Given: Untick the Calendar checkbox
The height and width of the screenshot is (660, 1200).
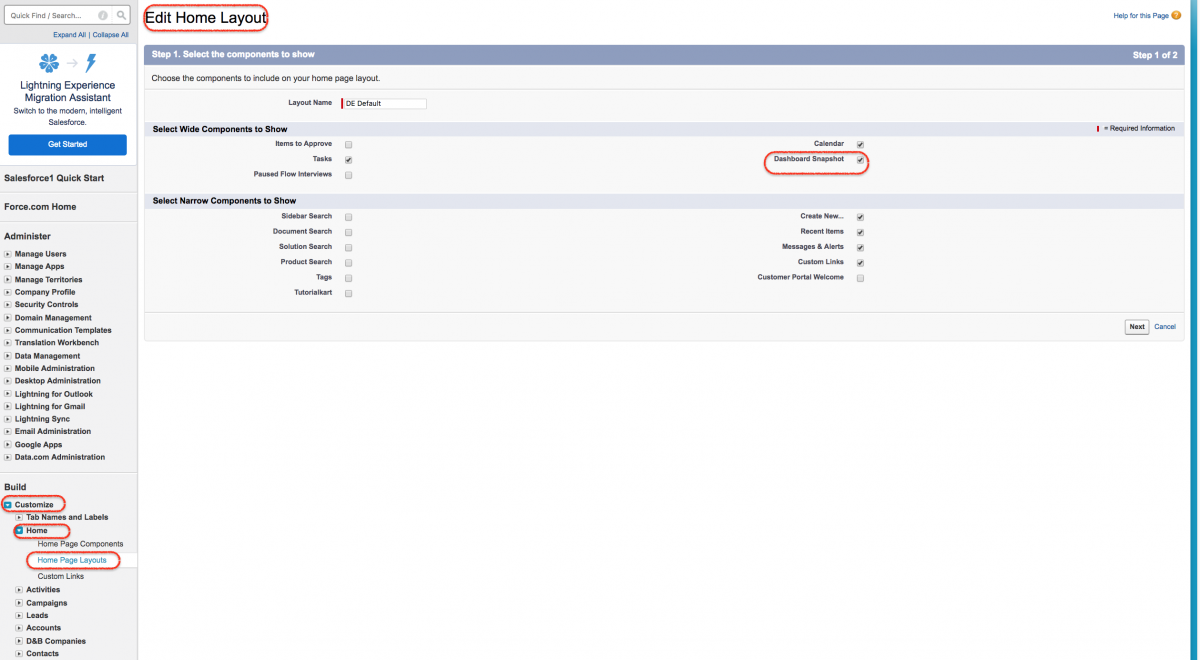Looking at the screenshot, I should click(x=860, y=144).
